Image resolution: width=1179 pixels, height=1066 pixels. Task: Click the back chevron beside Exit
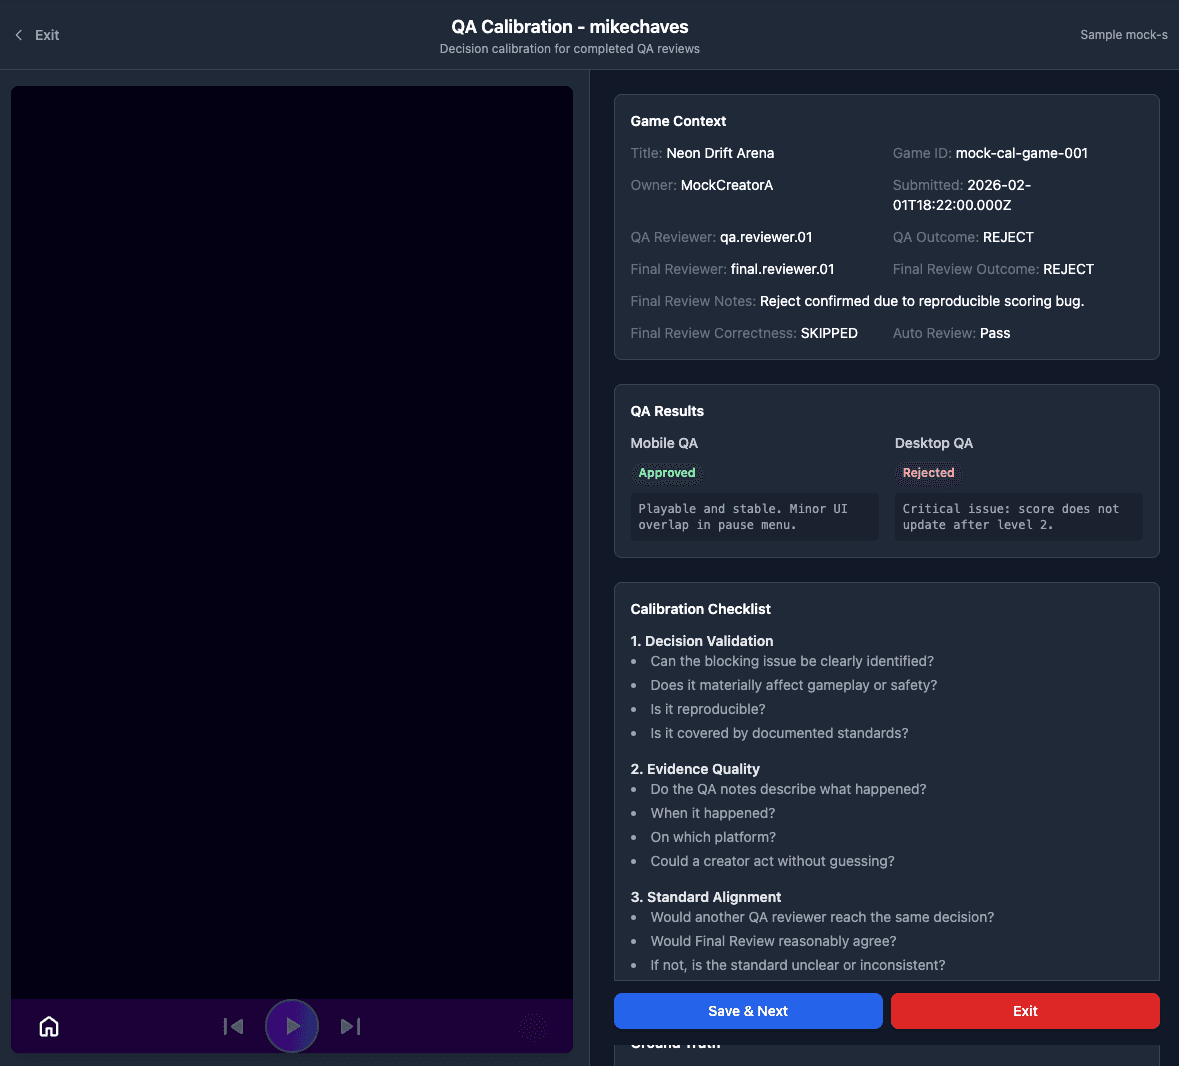[19, 35]
